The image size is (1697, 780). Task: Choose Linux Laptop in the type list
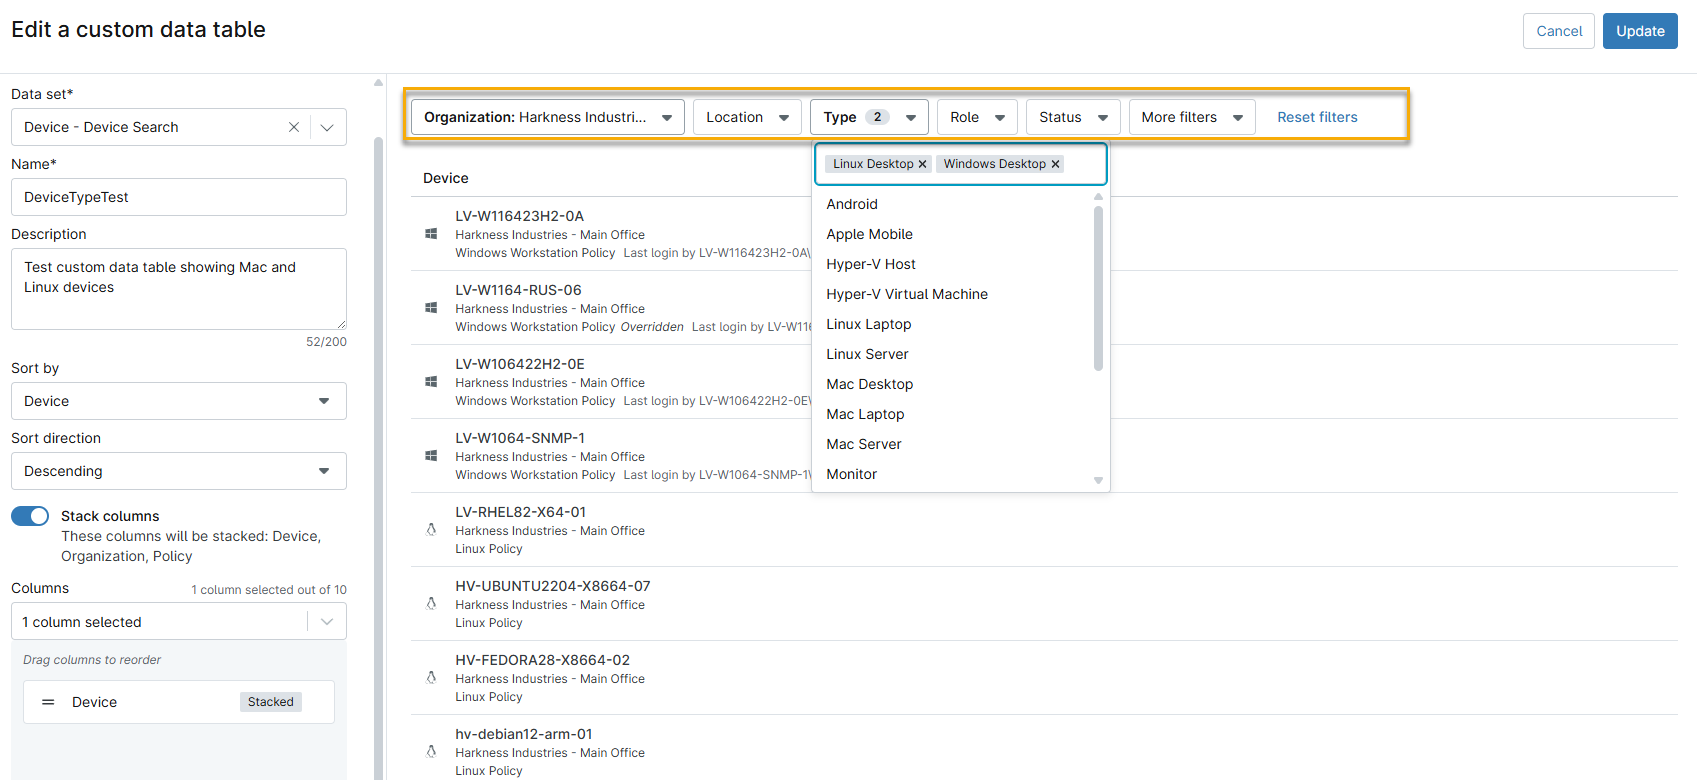[868, 324]
